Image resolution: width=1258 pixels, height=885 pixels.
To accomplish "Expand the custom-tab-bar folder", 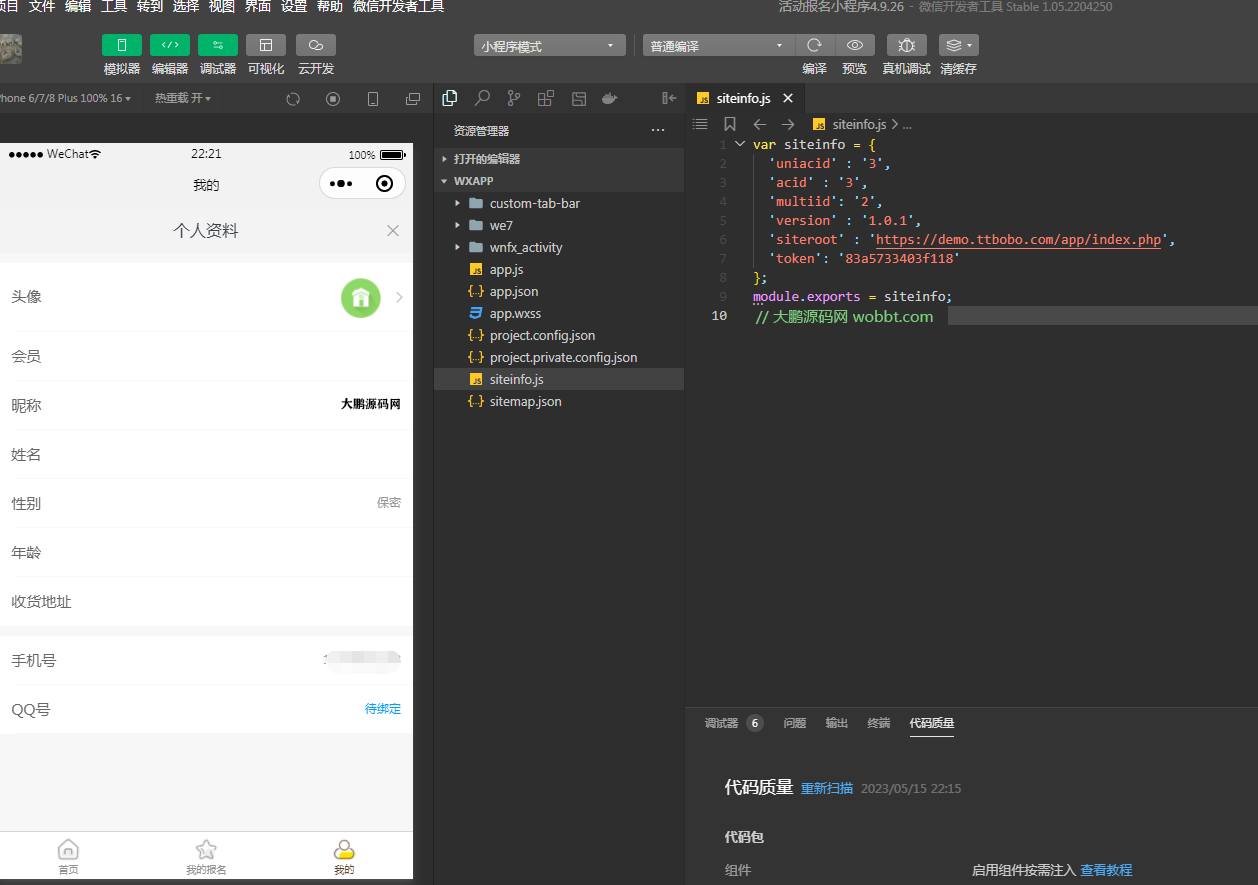I will point(459,203).
